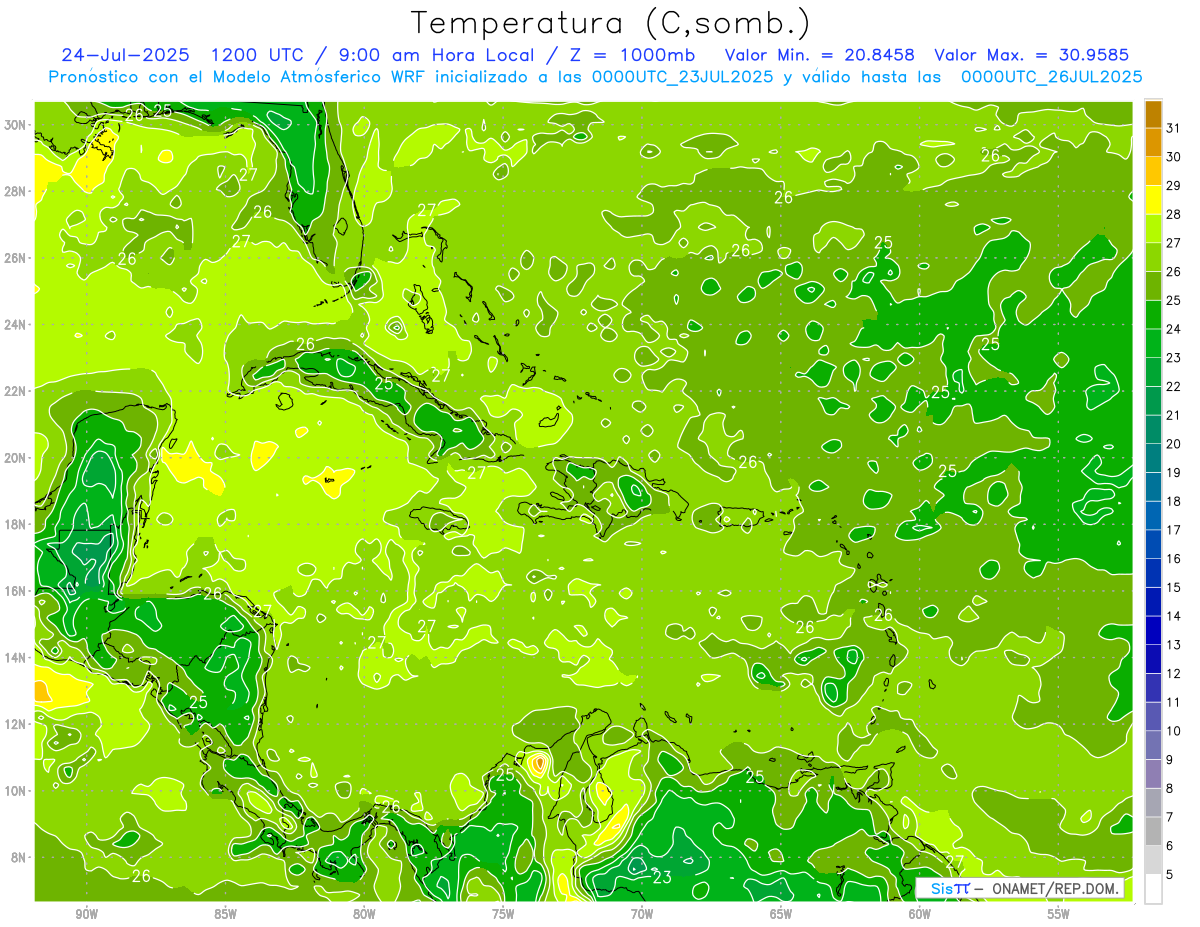Click the '0000UTC_23JUL2025' initialization time
This screenshot has height=927, width=1200.
[683, 76]
